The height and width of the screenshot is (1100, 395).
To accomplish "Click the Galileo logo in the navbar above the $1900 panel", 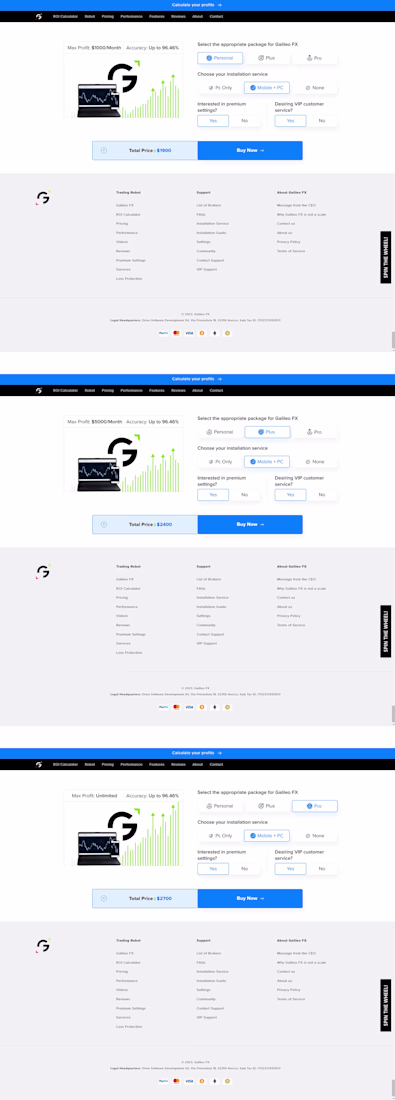I will click(x=39, y=16).
